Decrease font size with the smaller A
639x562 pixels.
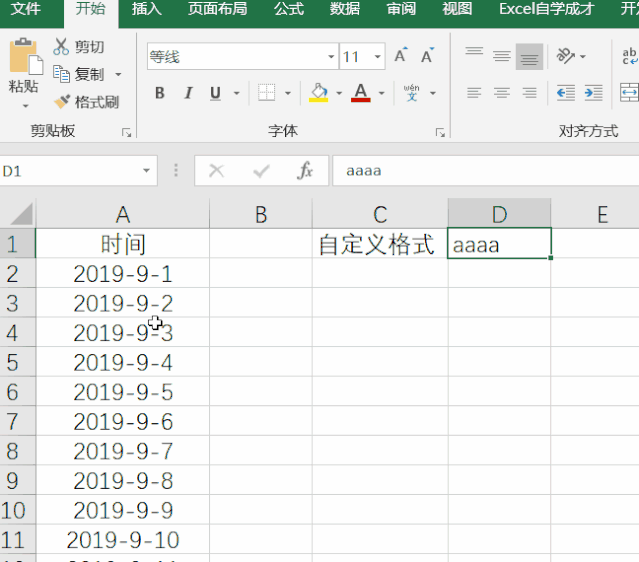[x=427, y=55]
